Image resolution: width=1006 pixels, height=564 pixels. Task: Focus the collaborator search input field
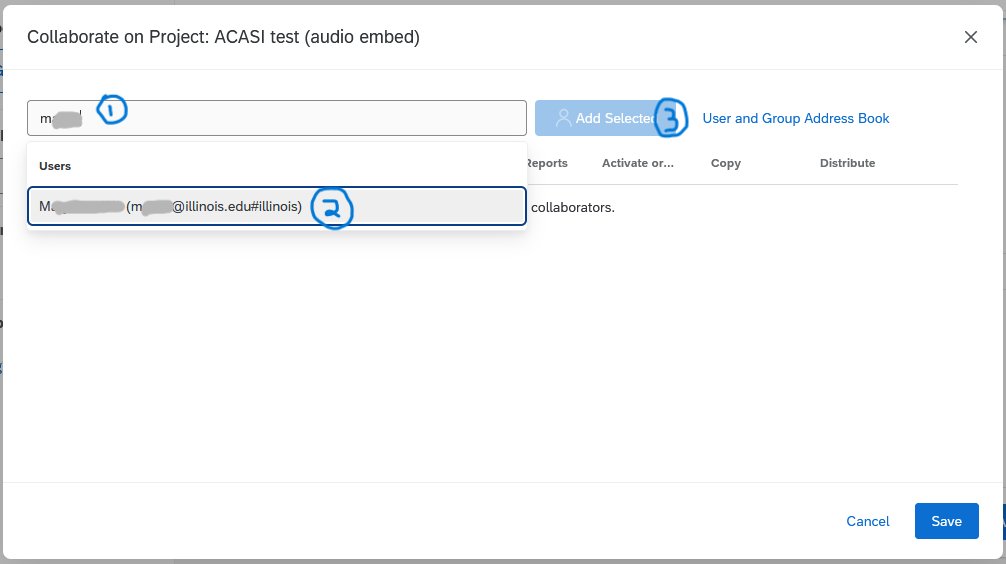300,118
